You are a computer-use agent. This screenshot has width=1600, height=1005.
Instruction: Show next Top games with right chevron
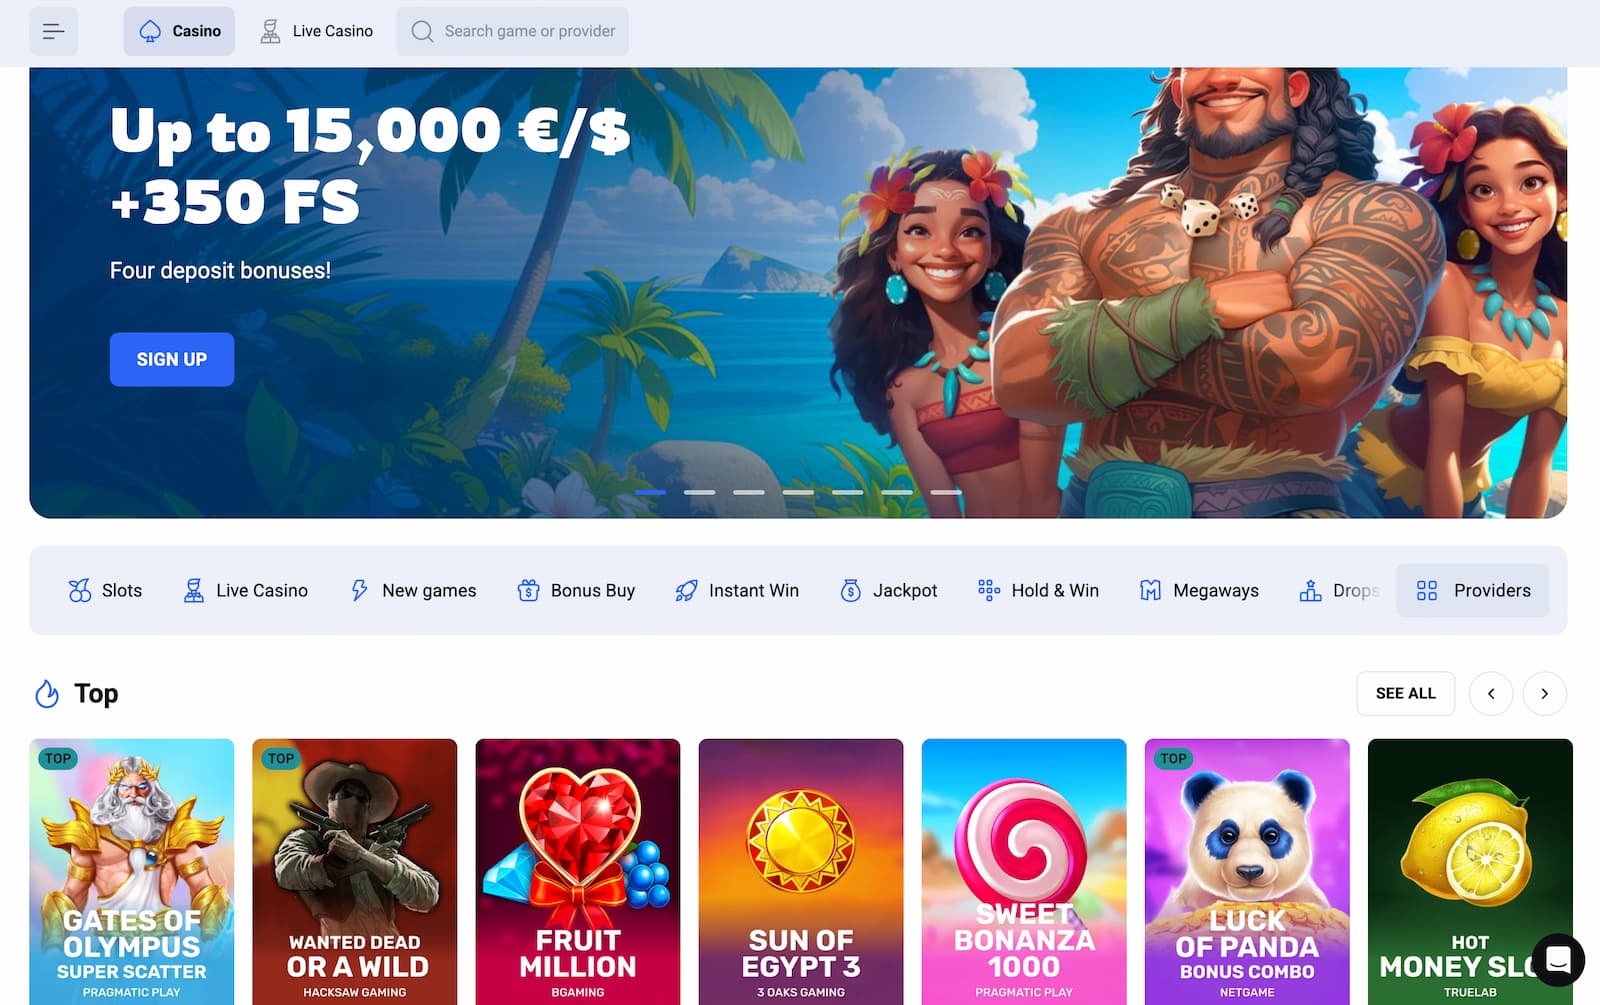(x=1544, y=693)
